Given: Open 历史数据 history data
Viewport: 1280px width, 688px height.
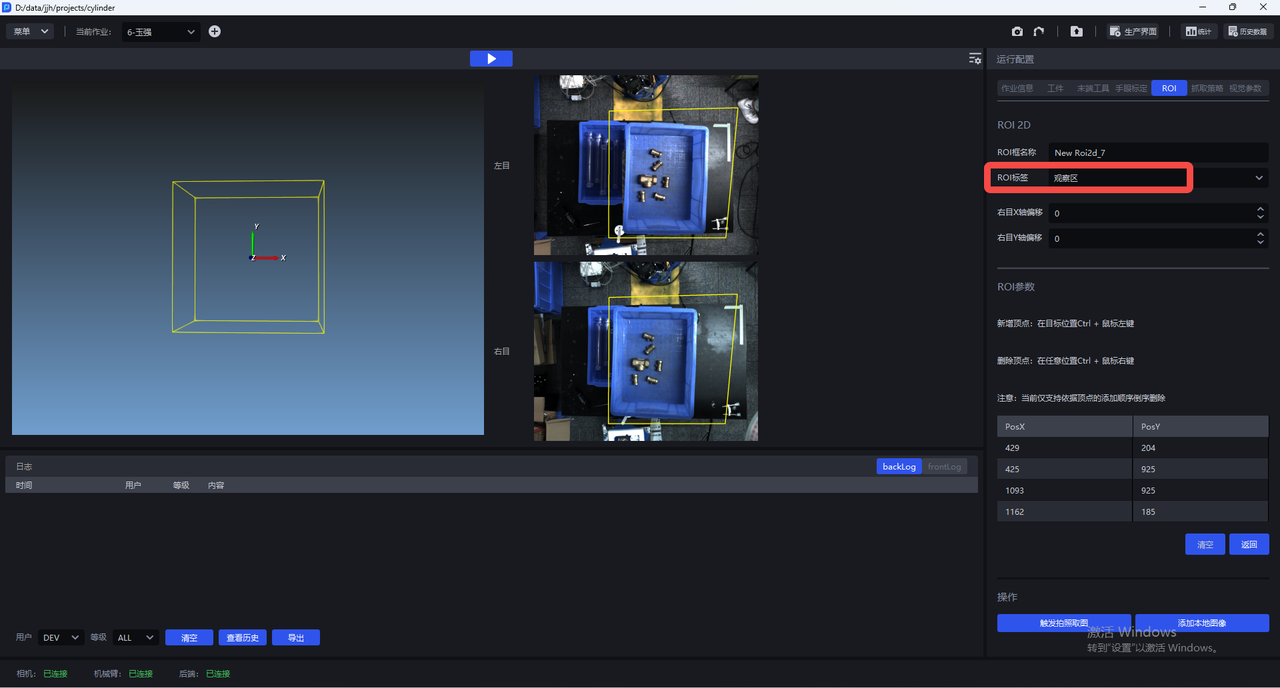Looking at the screenshot, I should pos(1246,32).
